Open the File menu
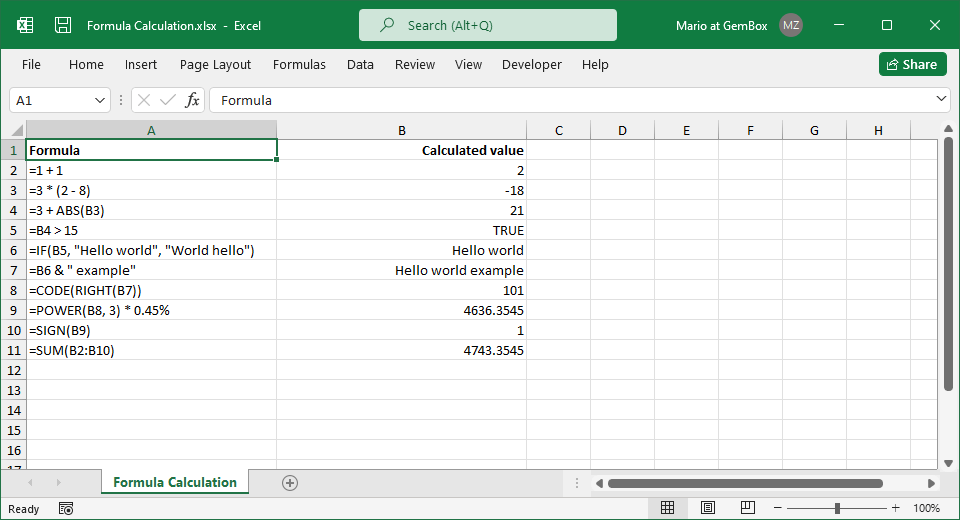Image resolution: width=960 pixels, height=520 pixels. 31,64
